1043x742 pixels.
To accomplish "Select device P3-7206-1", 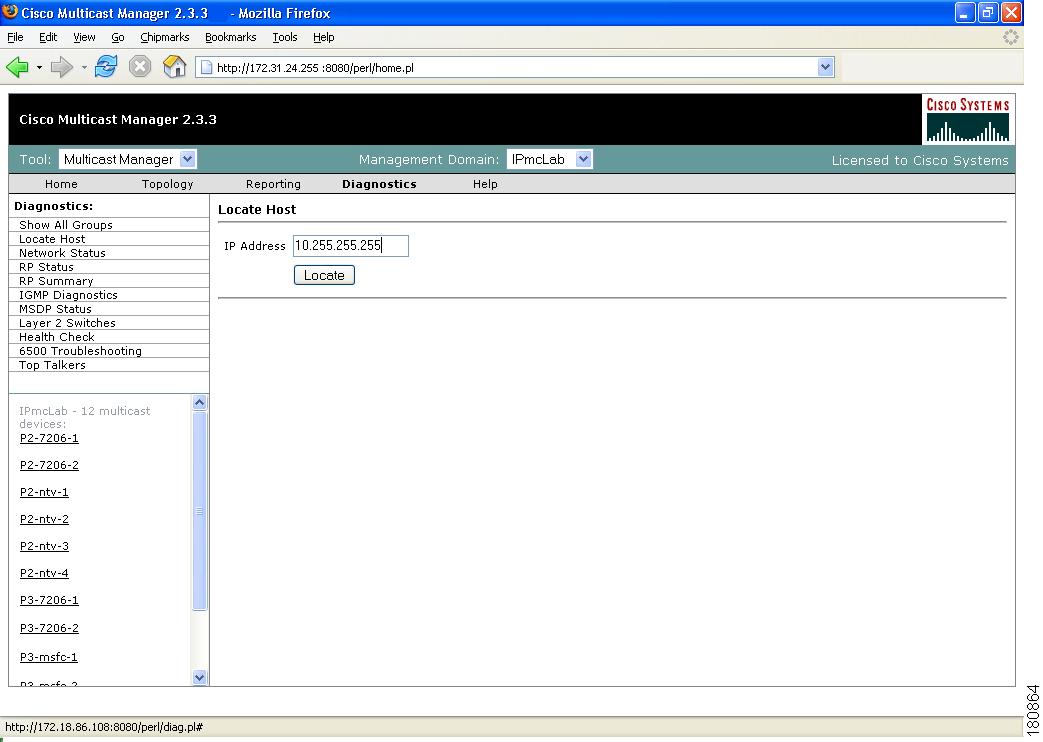I will click(49, 600).
